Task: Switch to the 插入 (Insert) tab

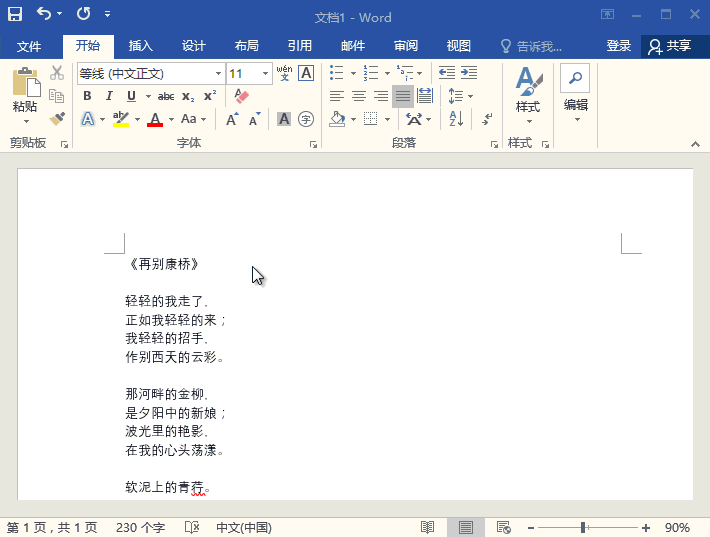Action: pos(140,46)
